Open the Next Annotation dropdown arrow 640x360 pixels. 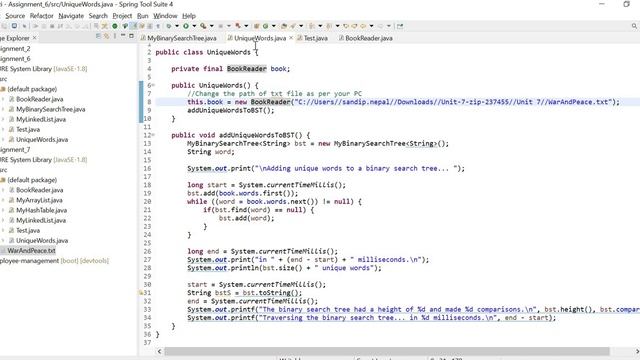(320, 26)
